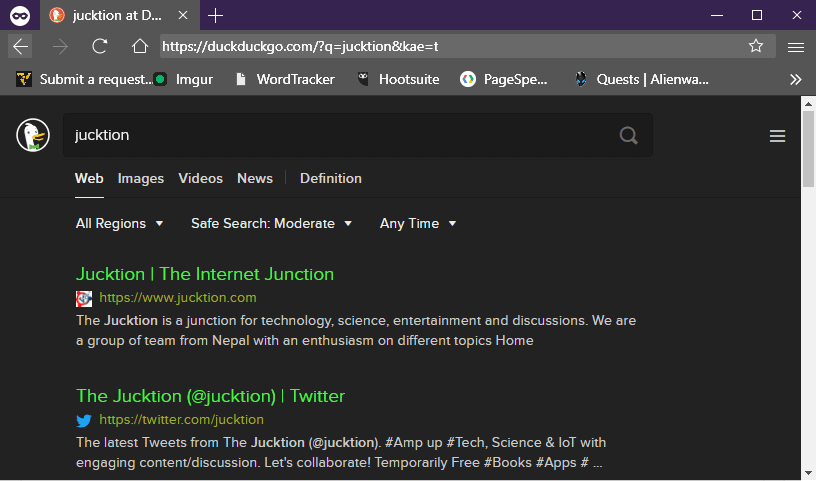Click the DuckDuckGo duck logo

33,135
